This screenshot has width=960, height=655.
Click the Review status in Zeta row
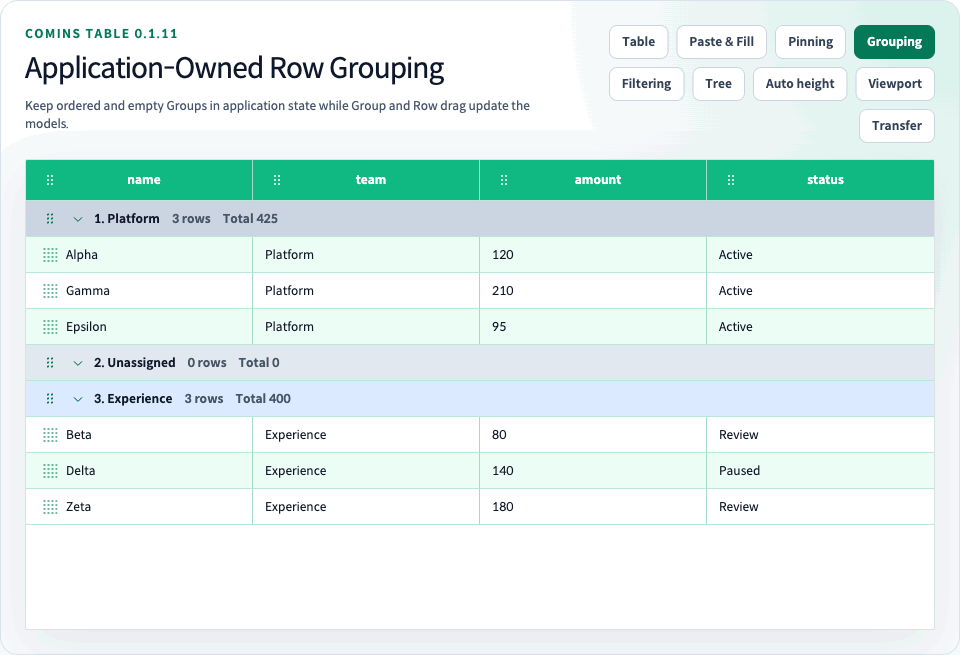[x=820, y=507]
